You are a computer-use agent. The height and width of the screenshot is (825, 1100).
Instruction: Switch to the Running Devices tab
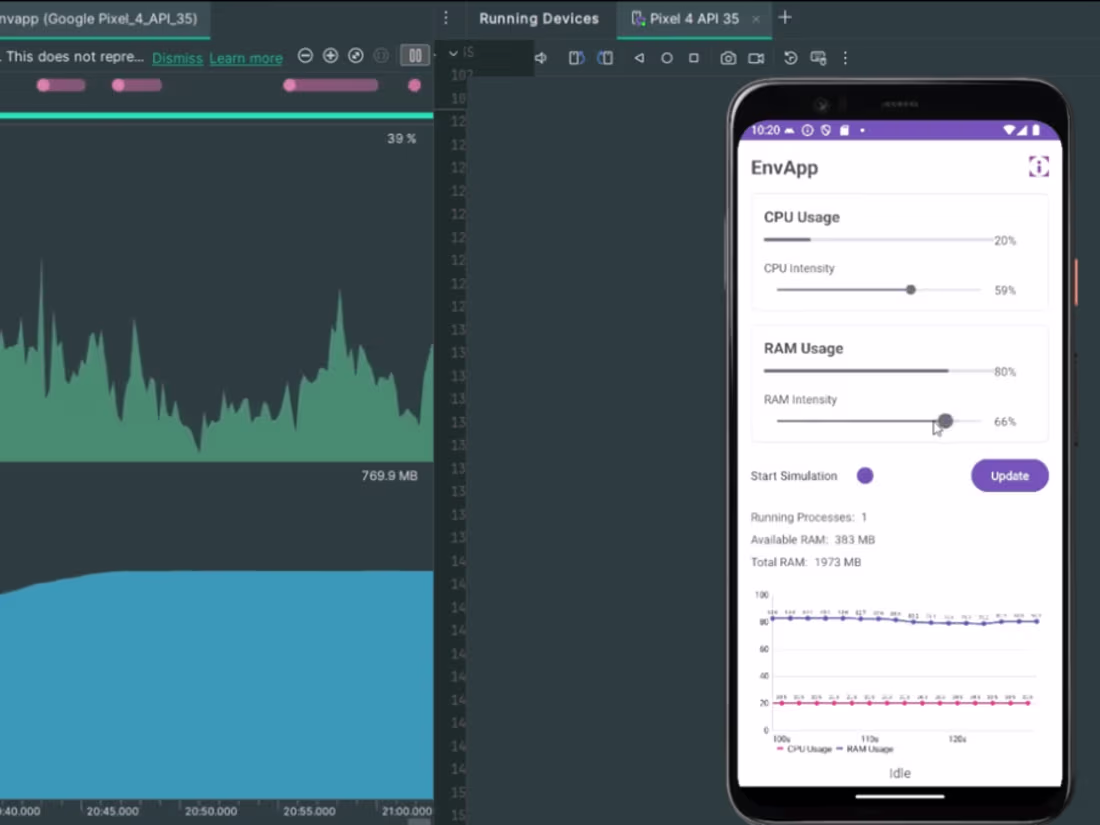point(539,18)
